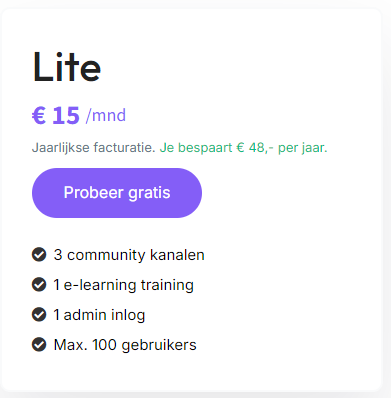Image resolution: width=391 pixels, height=398 pixels.
Task: Click the checkmark icon next to Max. 100 gebruikers
Action: coord(39,345)
